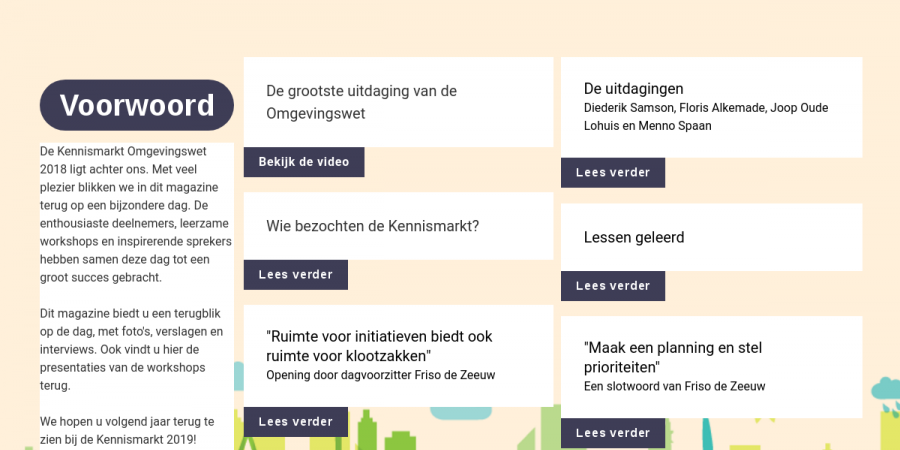
Task: Open 'De grootste uitdaging van de Omgevingswet' title
Action: pos(361,102)
